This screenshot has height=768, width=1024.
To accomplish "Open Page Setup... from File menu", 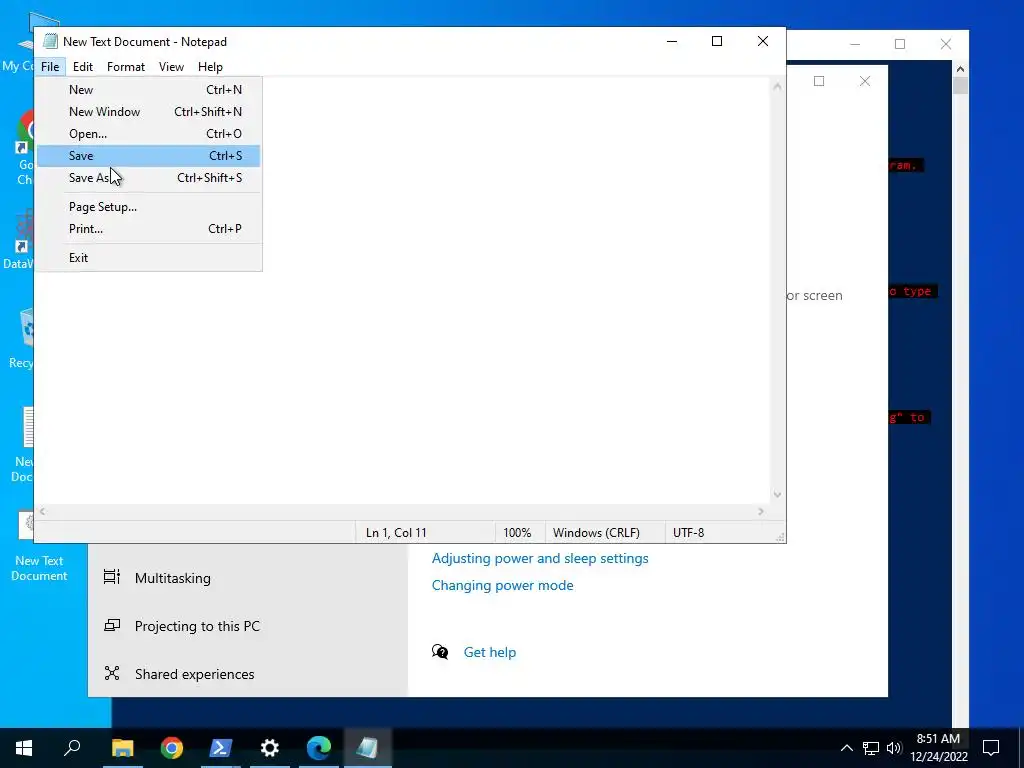I will (x=148, y=207).
